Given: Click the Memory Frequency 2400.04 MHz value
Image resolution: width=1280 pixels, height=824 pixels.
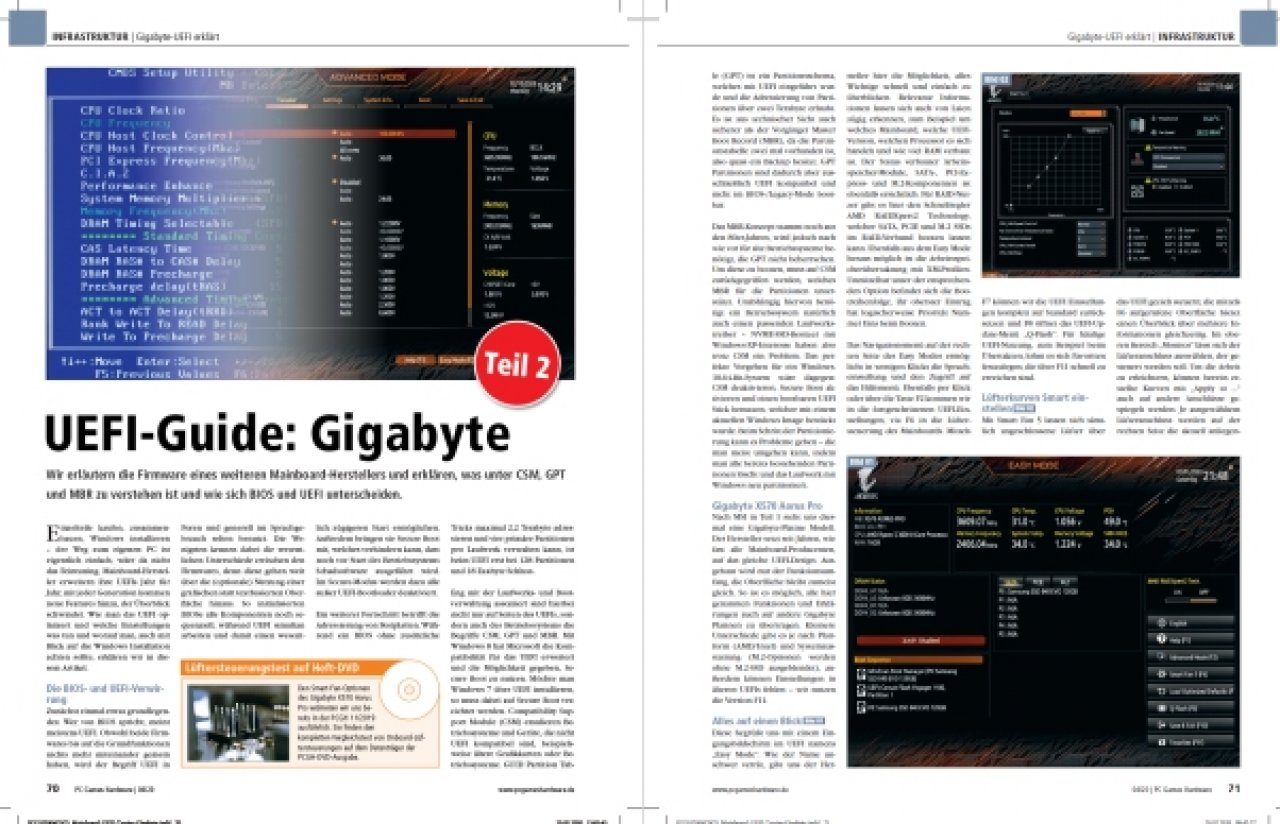Looking at the screenshot, I should tap(976, 544).
